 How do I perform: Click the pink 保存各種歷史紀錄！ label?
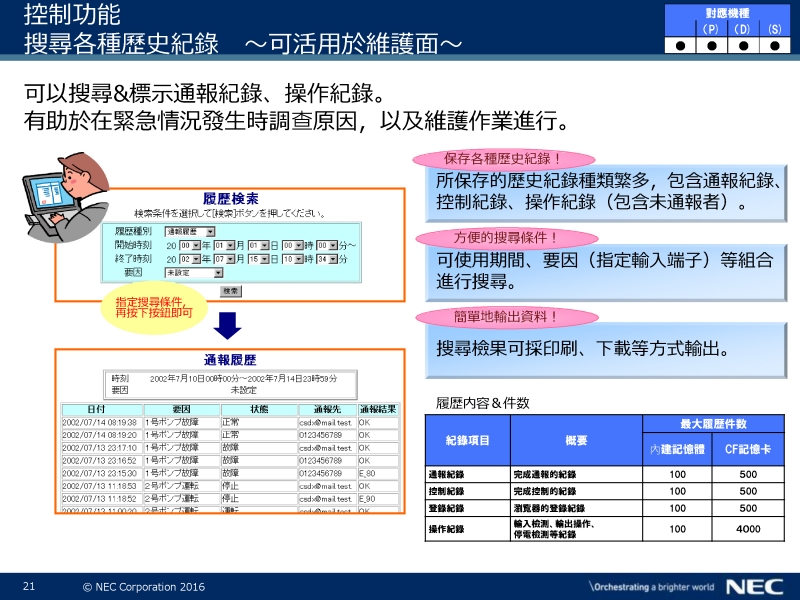[x=504, y=159]
